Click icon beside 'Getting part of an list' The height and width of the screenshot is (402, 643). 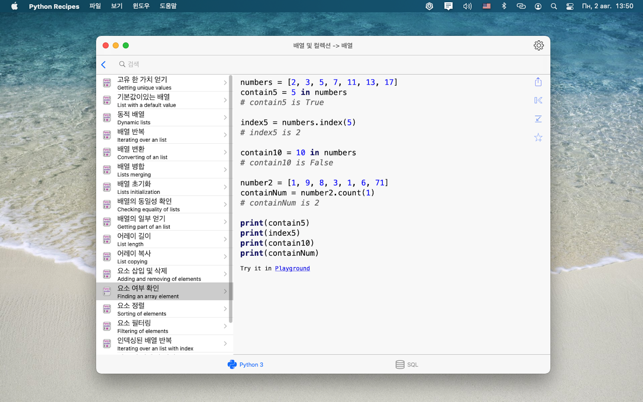tap(107, 222)
